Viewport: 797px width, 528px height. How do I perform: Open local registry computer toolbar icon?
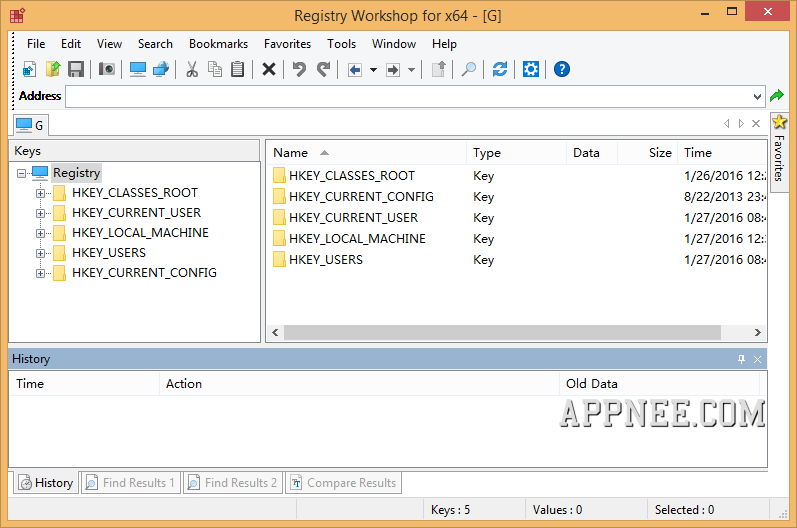(138, 69)
